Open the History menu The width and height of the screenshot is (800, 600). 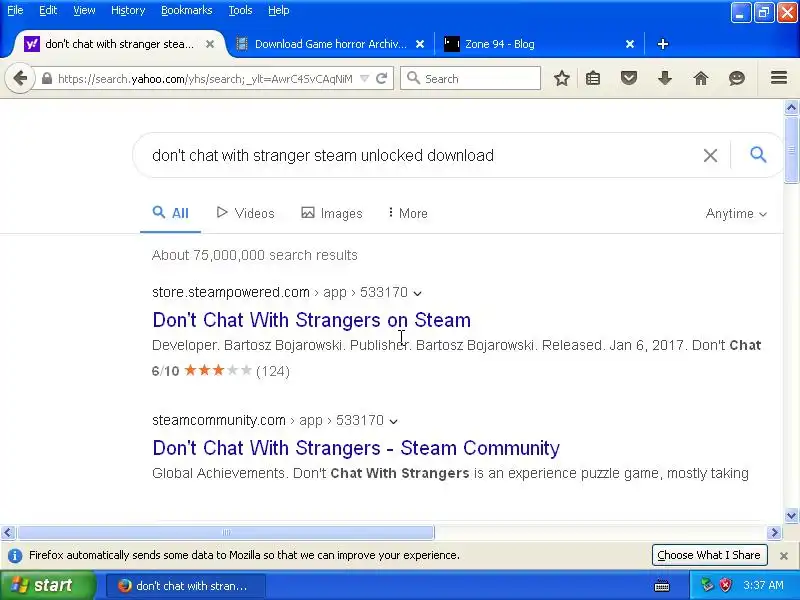128,10
